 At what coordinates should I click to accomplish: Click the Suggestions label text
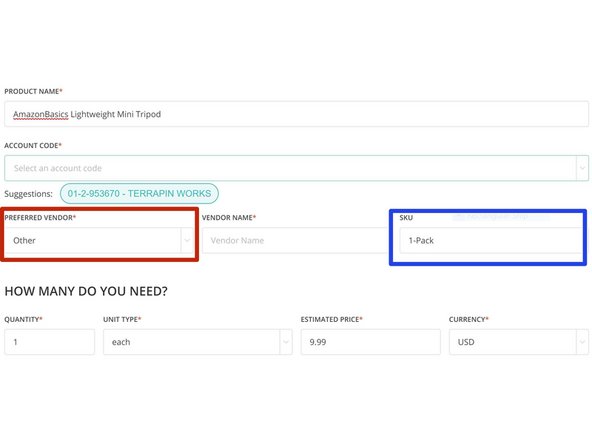tap(29, 194)
